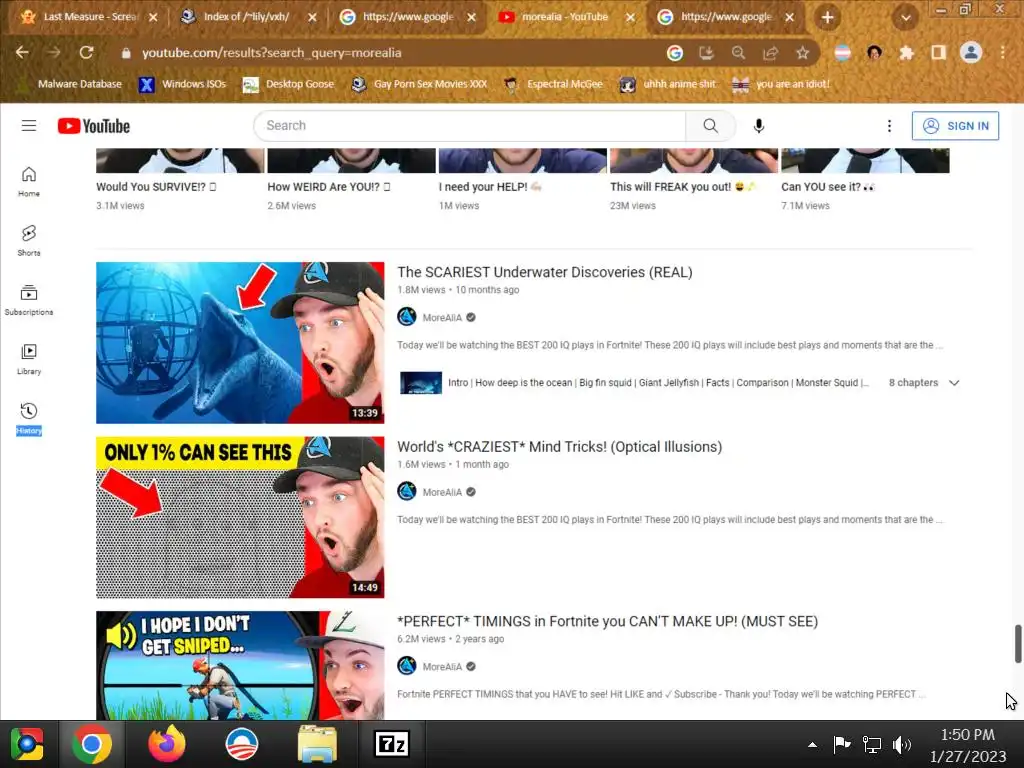Start voice search with the microphone icon
The height and width of the screenshot is (768, 1024).
coord(758,125)
